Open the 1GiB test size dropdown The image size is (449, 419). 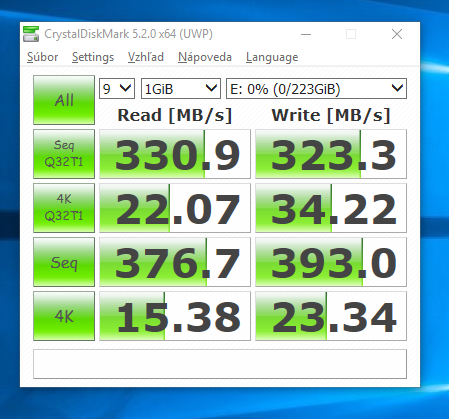pyautogui.click(x=181, y=89)
